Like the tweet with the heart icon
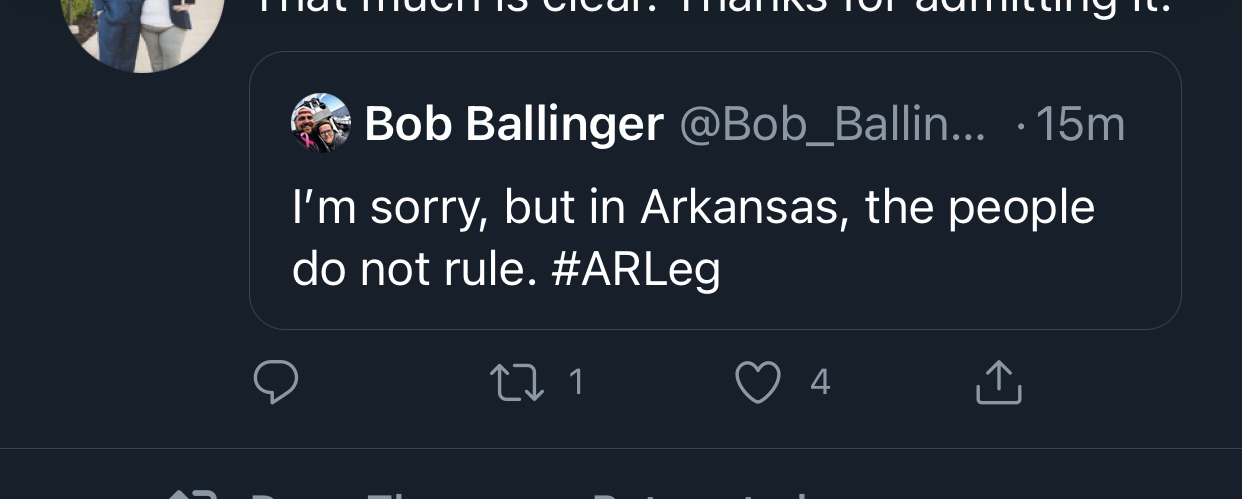The width and height of the screenshot is (1242, 499). click(757, 382)
